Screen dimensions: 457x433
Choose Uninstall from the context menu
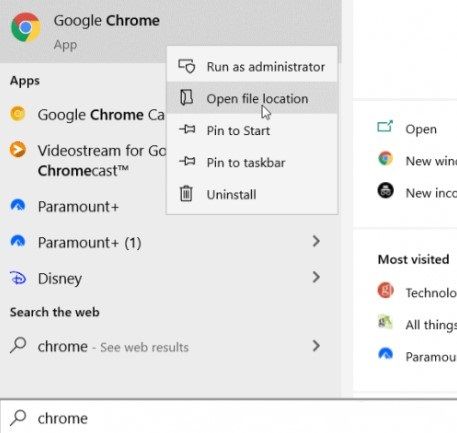tap(252, 194)
